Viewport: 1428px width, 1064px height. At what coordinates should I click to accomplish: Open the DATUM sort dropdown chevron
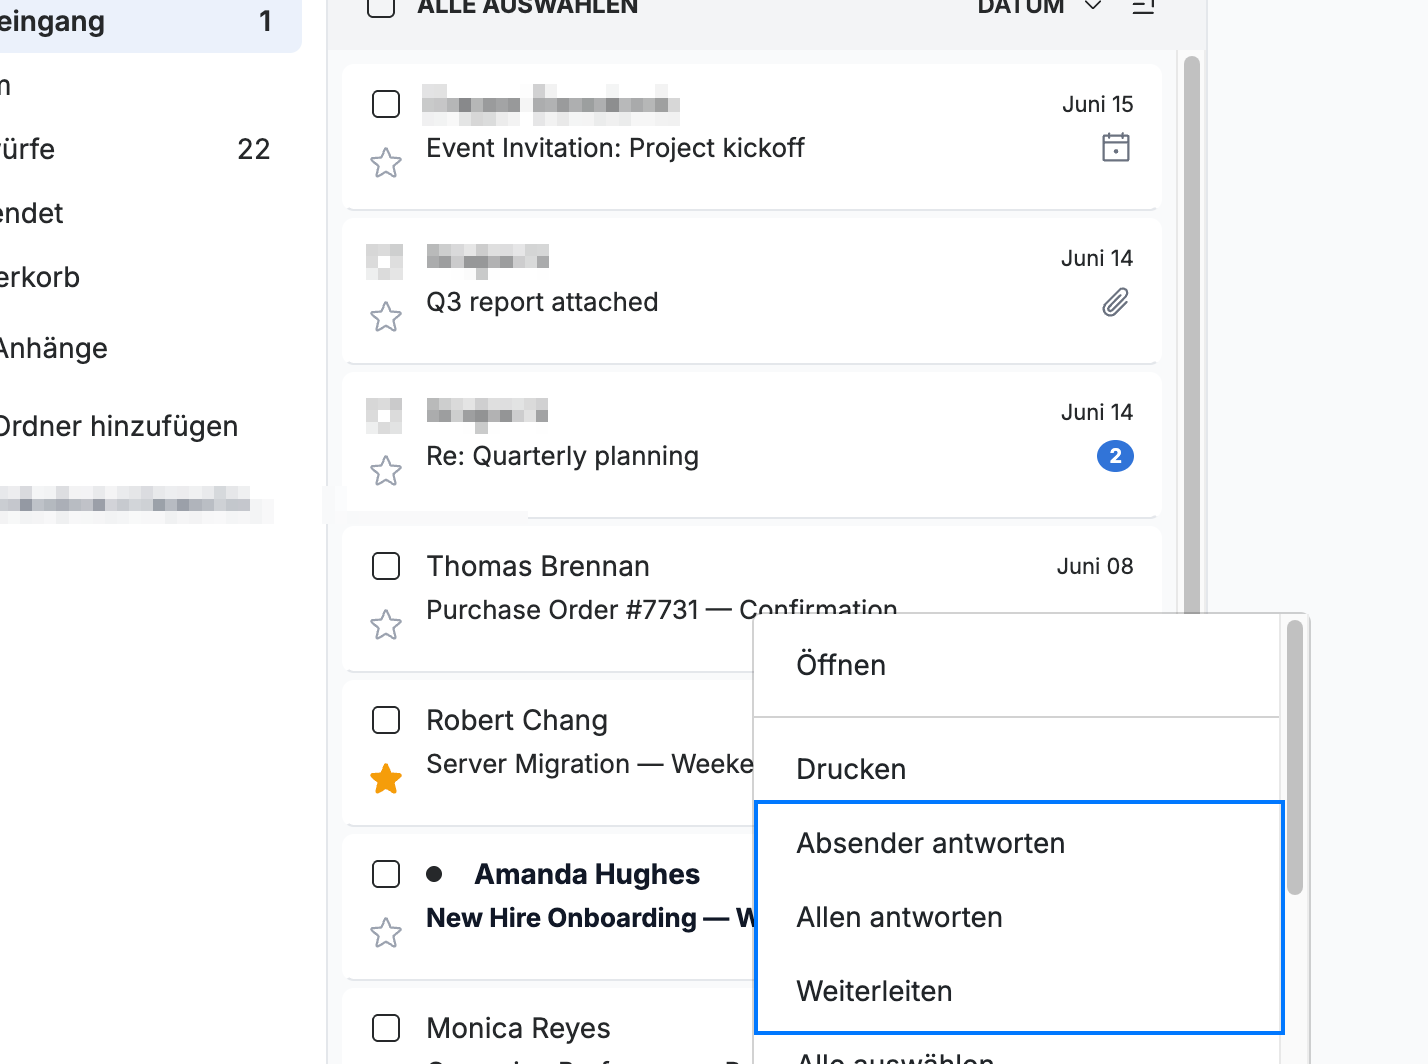tap(1093, 6)
